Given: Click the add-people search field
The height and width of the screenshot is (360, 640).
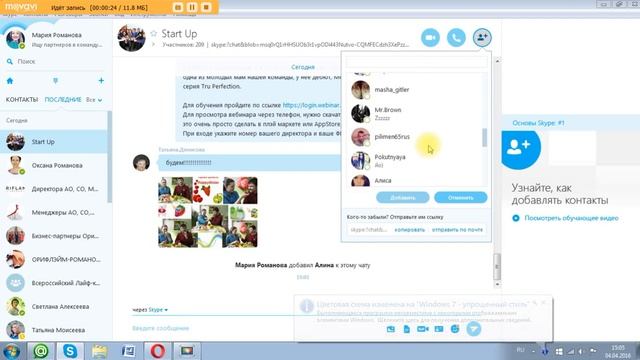Looking at the screenshot, I should (x=416, y=62).
